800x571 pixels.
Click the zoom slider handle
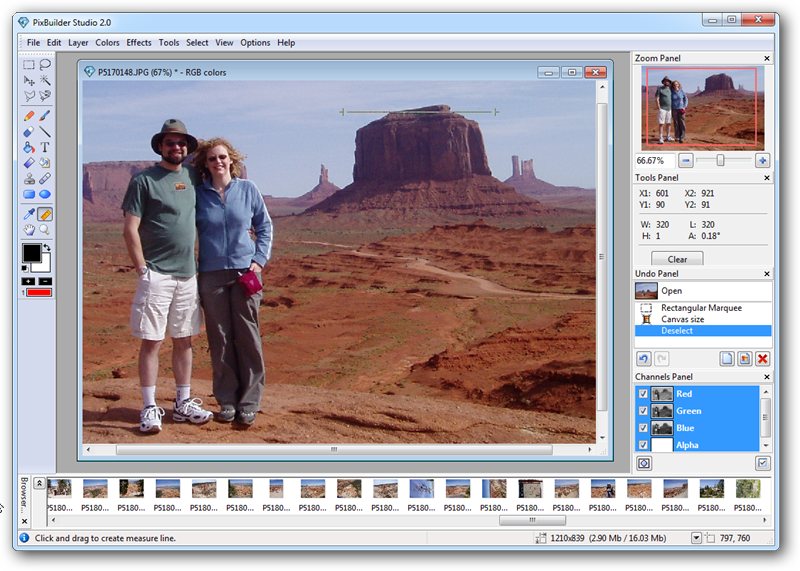click(x=720, y=161)
